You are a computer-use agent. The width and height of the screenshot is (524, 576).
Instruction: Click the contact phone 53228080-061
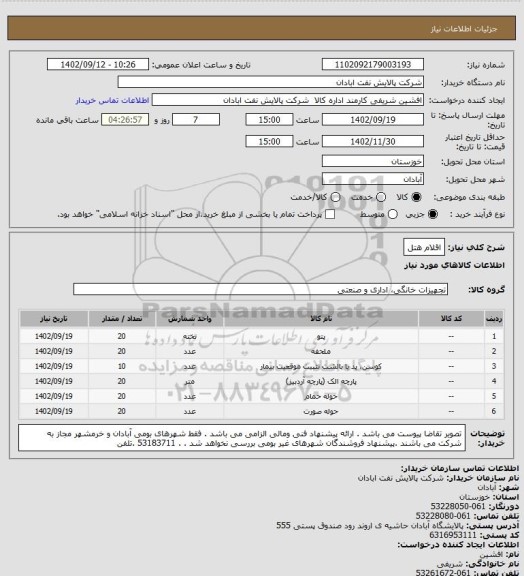click(x=443, y=516)
